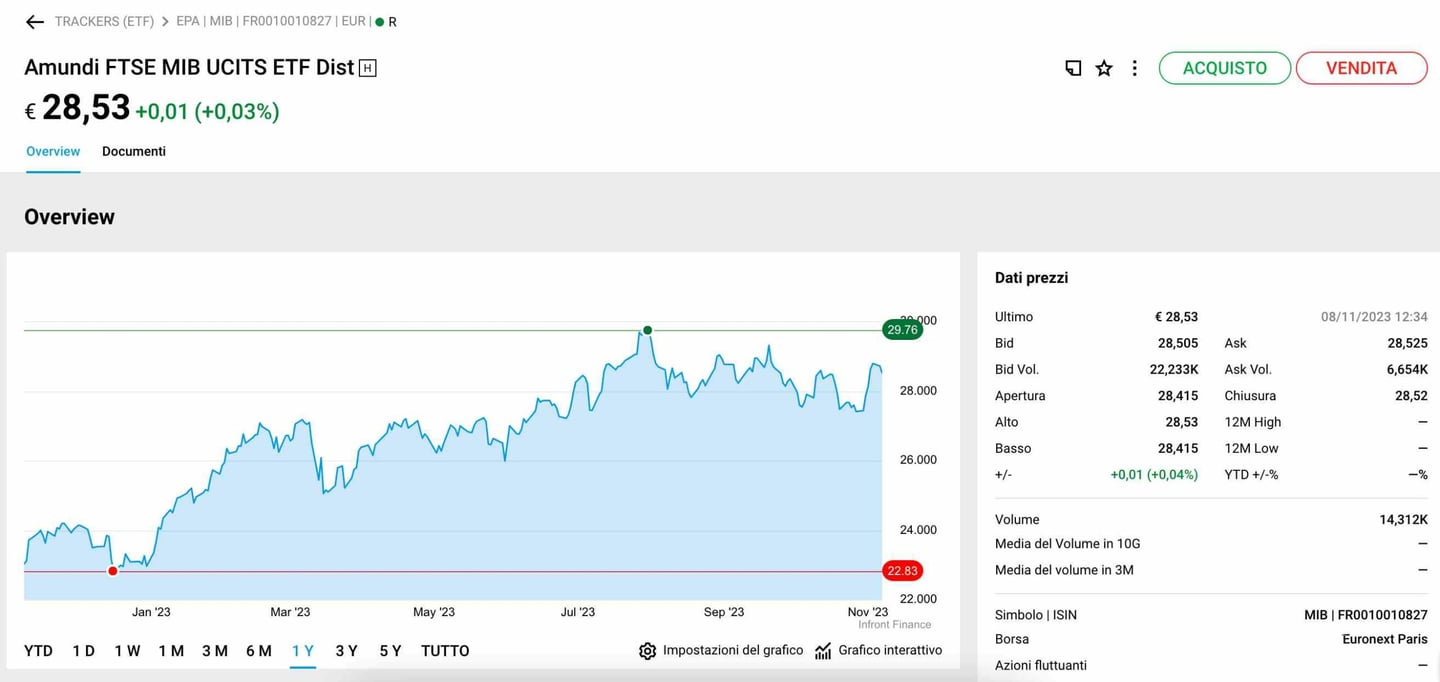The width and height of the screenshot is (1440, 682).
Task: Switch to the Documenti tab
Action: click(x=133, y=151)
